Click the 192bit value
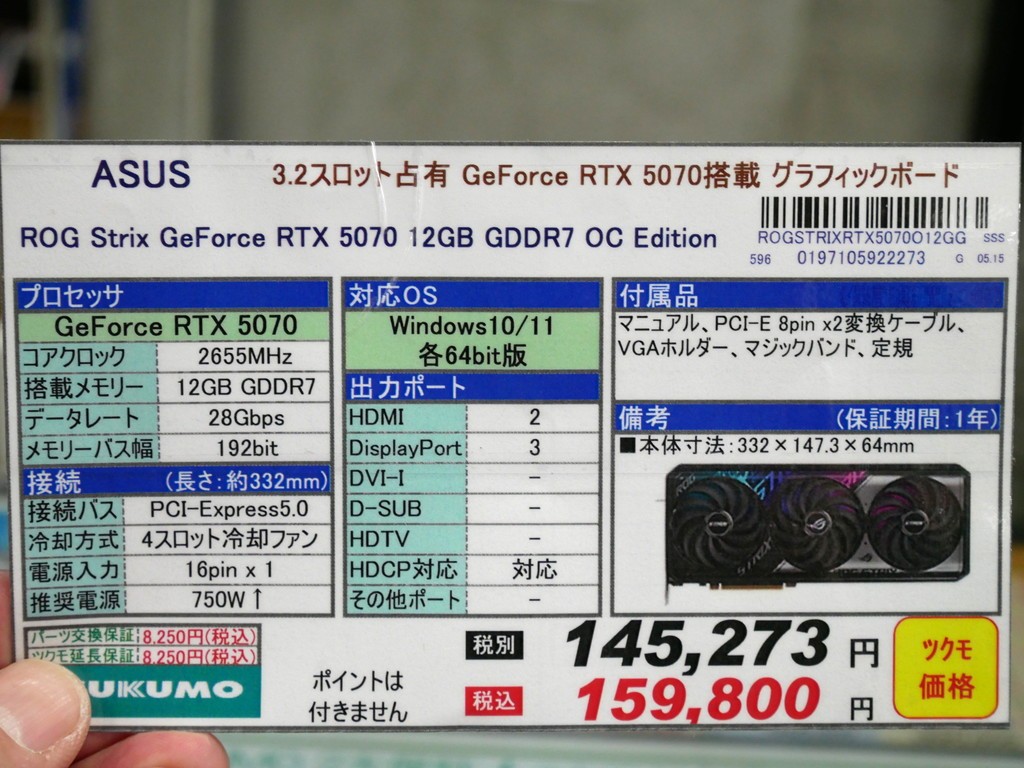 pos(247,448)
